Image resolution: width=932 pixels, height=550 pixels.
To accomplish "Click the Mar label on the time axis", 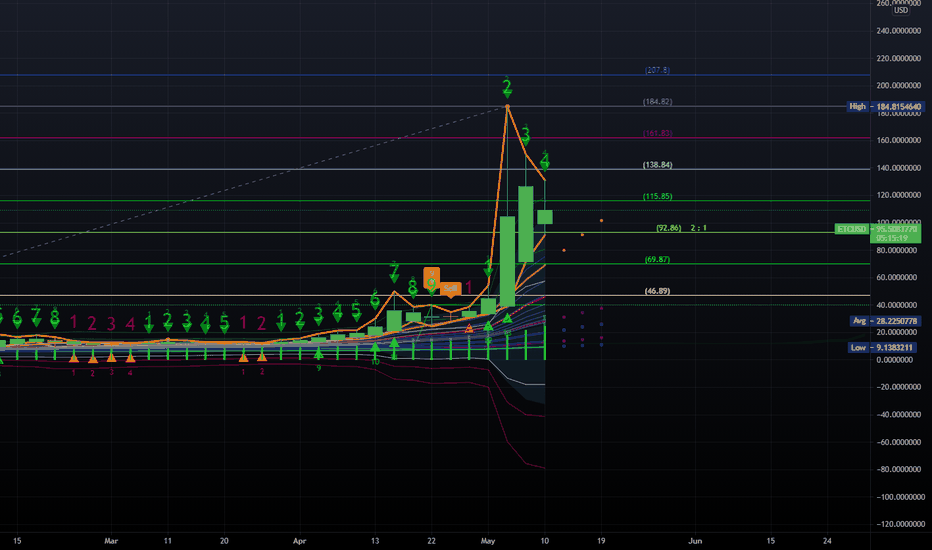I will point(111,541).
